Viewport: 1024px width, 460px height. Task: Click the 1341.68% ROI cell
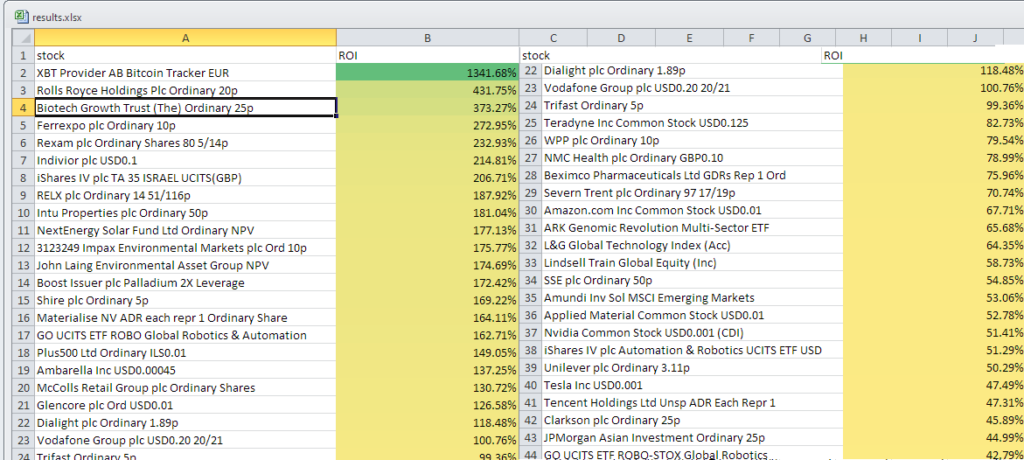(428, 73)
